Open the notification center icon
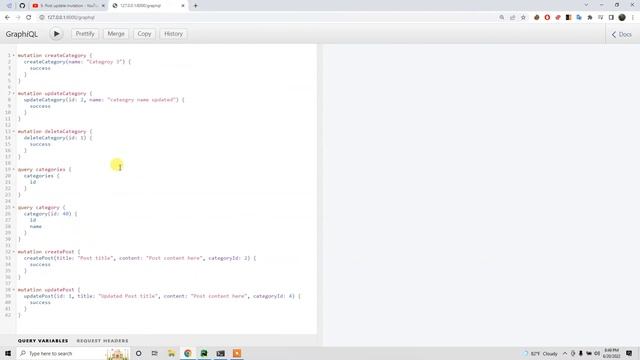 tap(629, 353)
